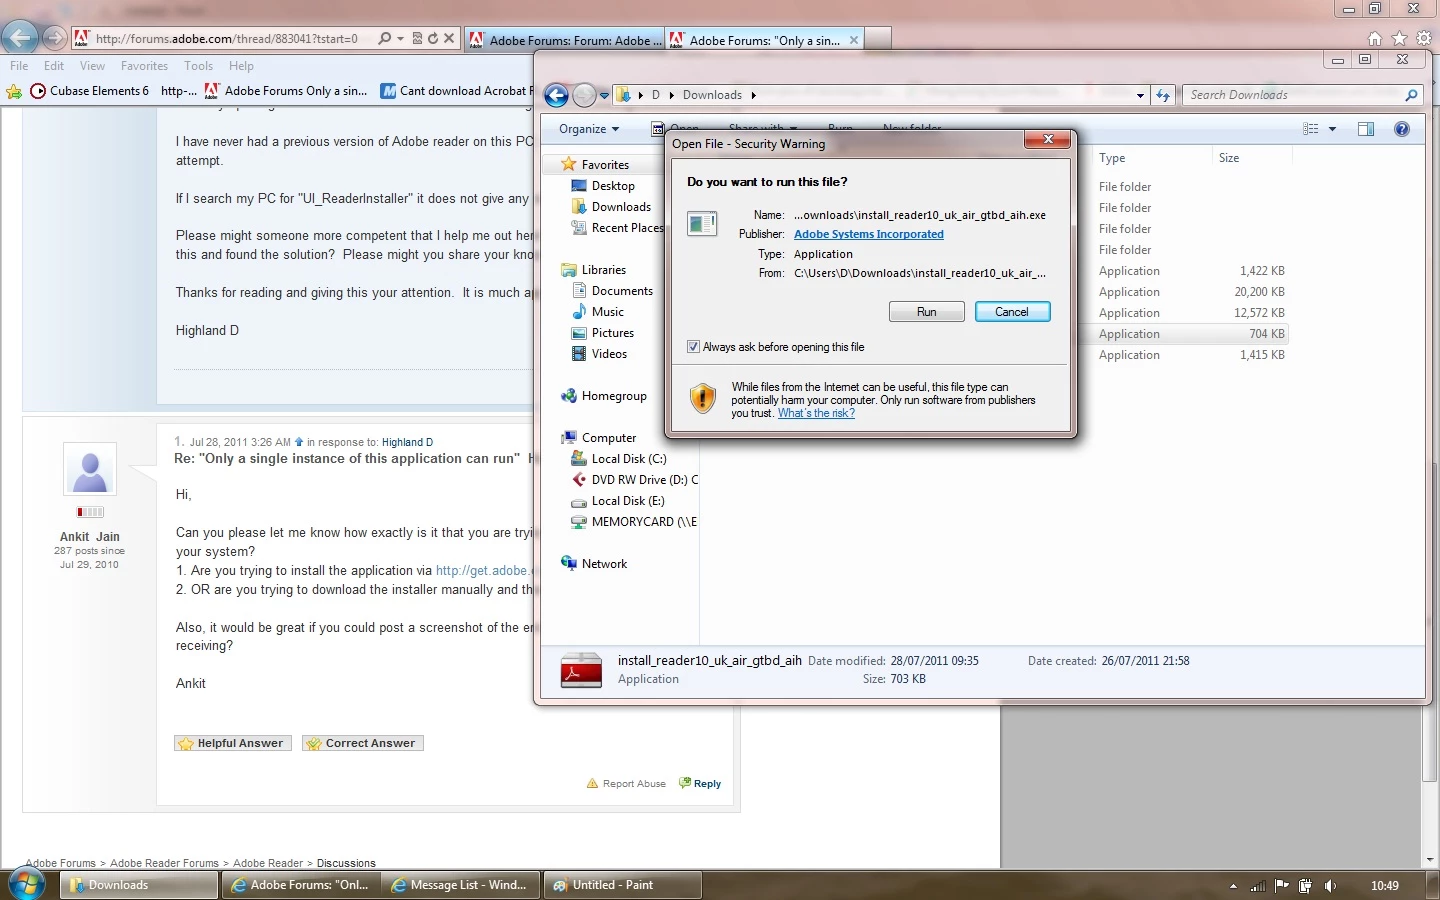
Task: Click the volume speaker tray icon
Action: [x=1330, y=886]
